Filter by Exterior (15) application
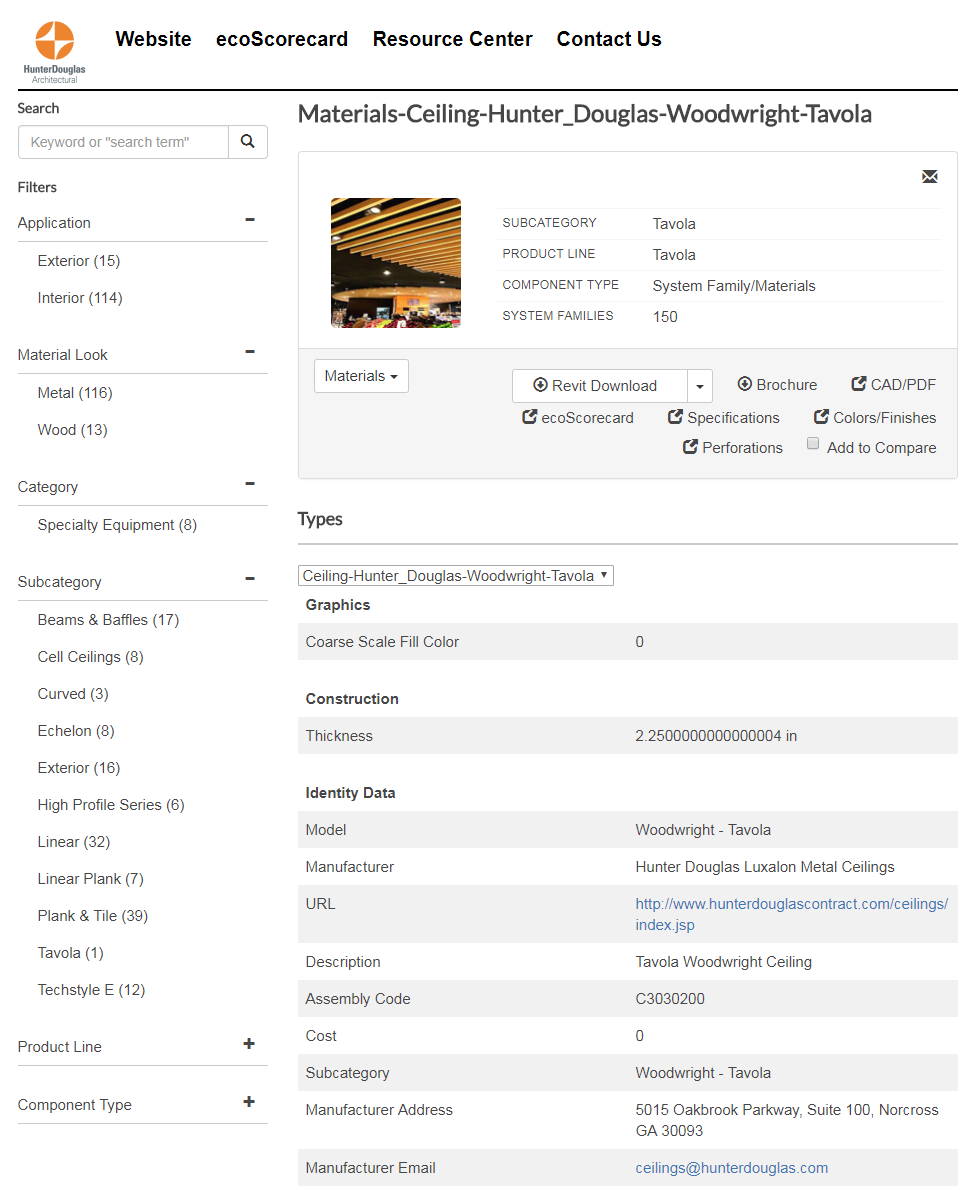980x1199 pixels. (x=79, y=261)
